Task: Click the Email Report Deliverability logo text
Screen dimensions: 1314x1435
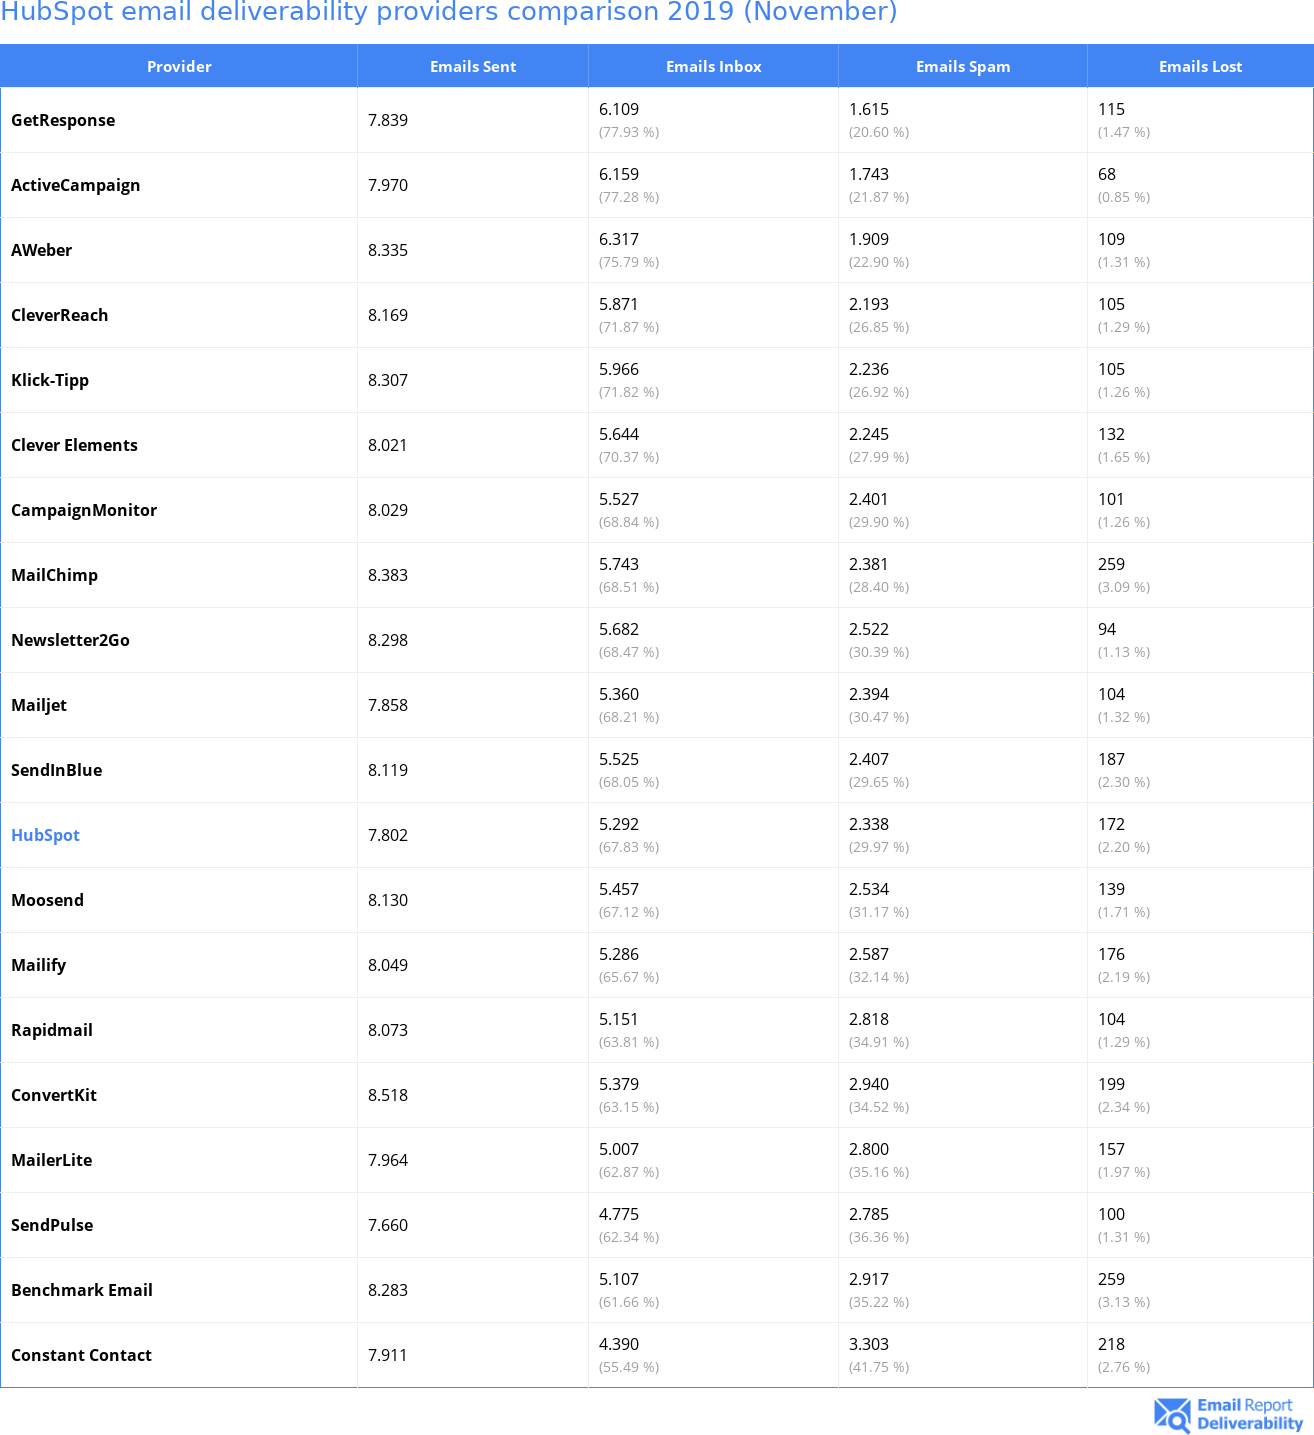Action: 1249,1414
